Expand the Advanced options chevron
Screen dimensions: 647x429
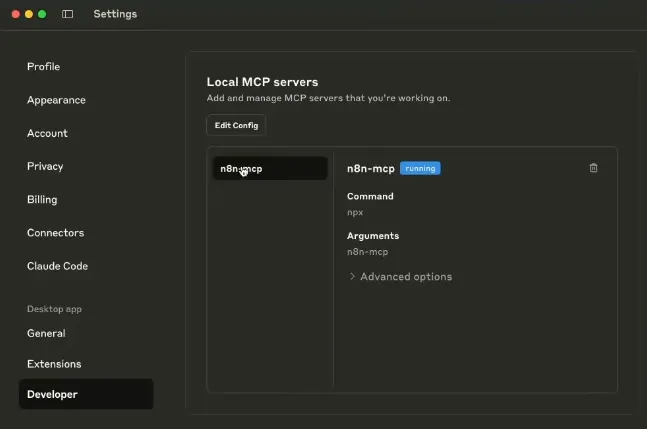coord(352,276)
